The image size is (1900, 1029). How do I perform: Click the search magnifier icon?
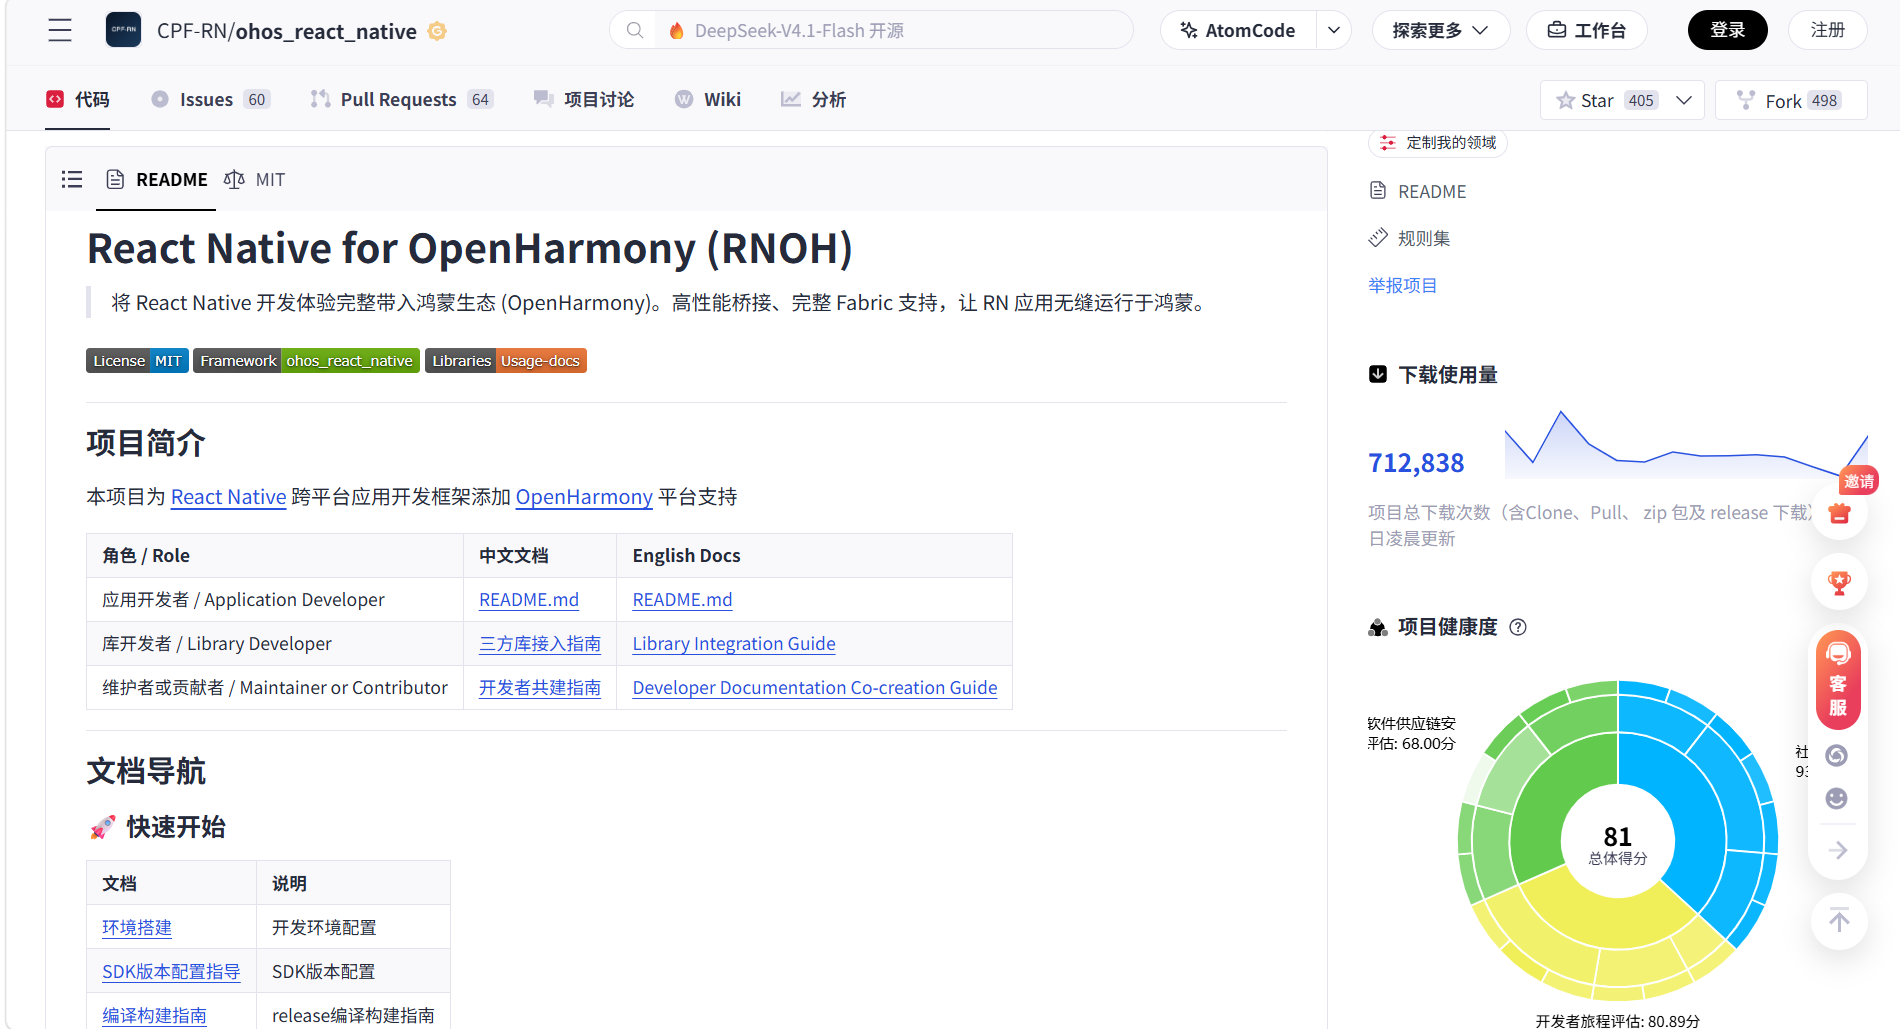click(635, 30)
